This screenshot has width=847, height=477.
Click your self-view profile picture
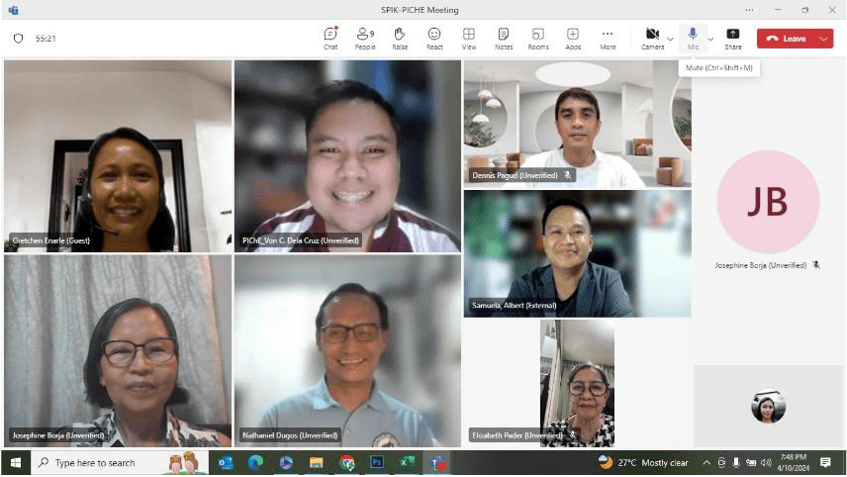pyautogui.click(x=768, y=407)
